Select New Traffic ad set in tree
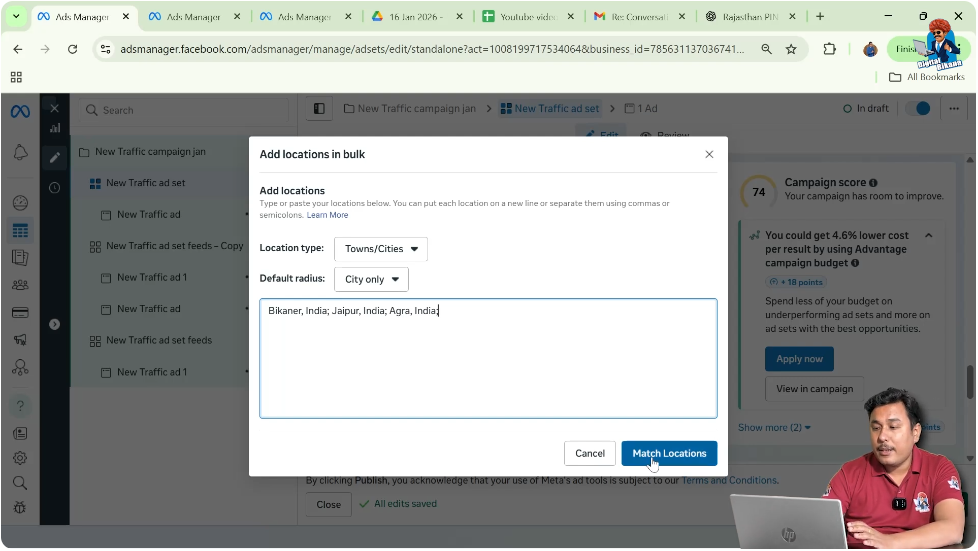The height and width of the screenshot is (551, 978). point(145,183)
